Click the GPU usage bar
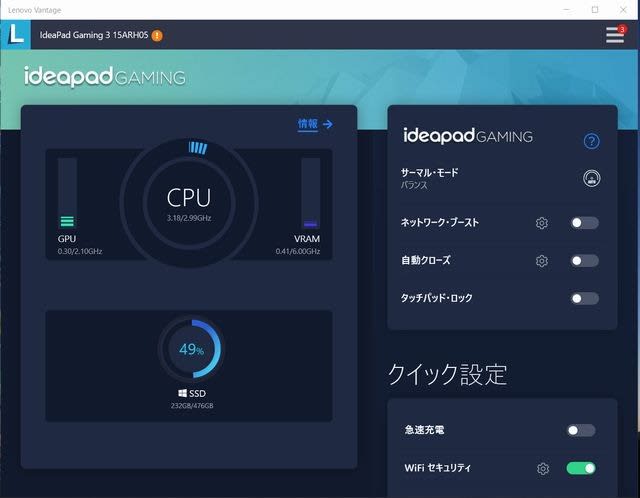 coord(67,193)
